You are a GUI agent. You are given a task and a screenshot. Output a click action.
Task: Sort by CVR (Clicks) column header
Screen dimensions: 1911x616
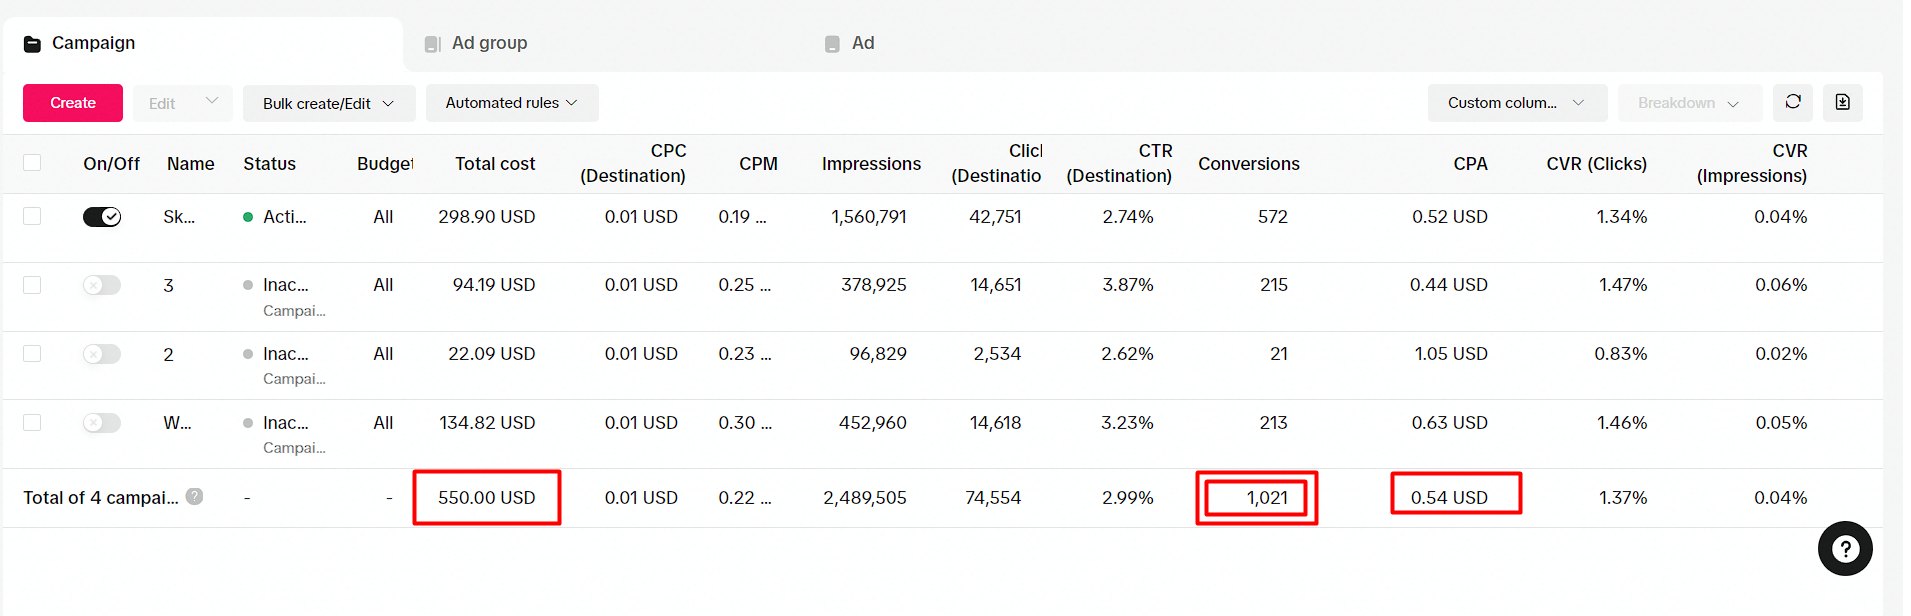1596,163
